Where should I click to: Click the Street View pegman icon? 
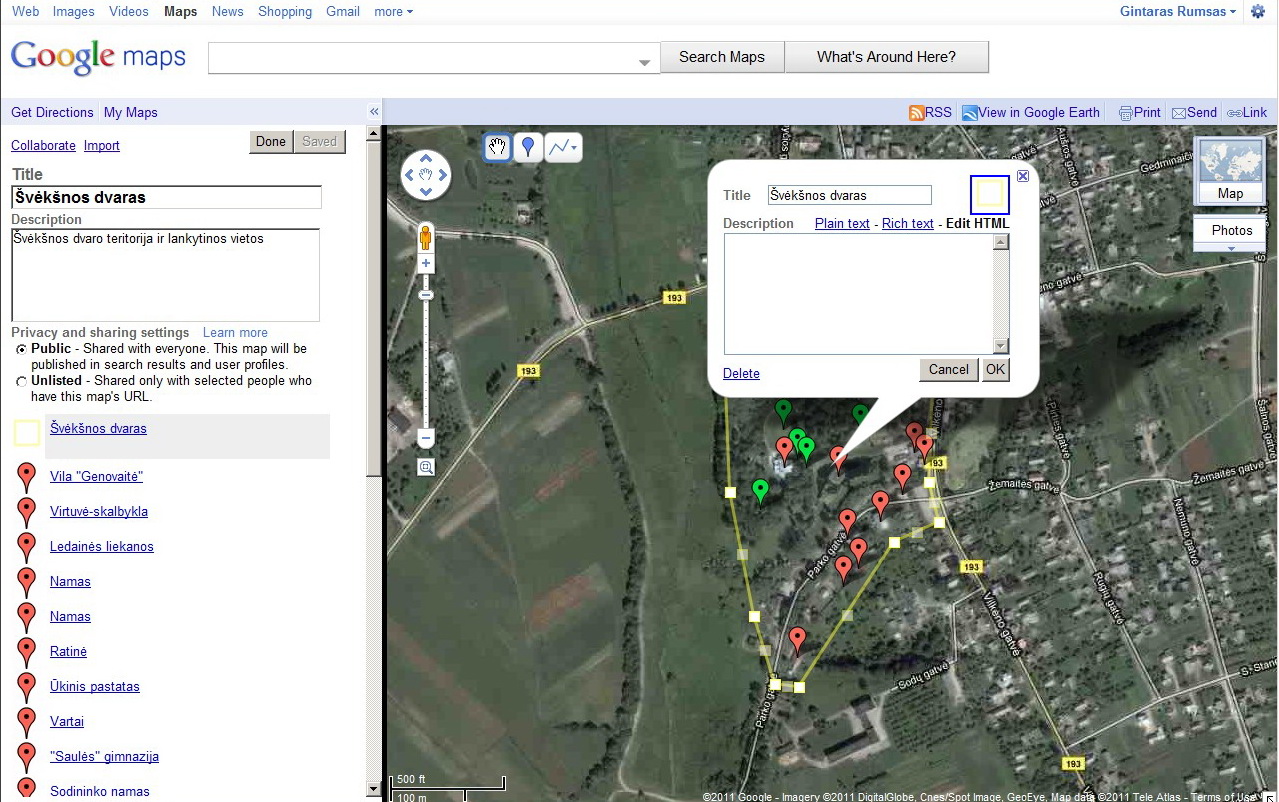426,238
